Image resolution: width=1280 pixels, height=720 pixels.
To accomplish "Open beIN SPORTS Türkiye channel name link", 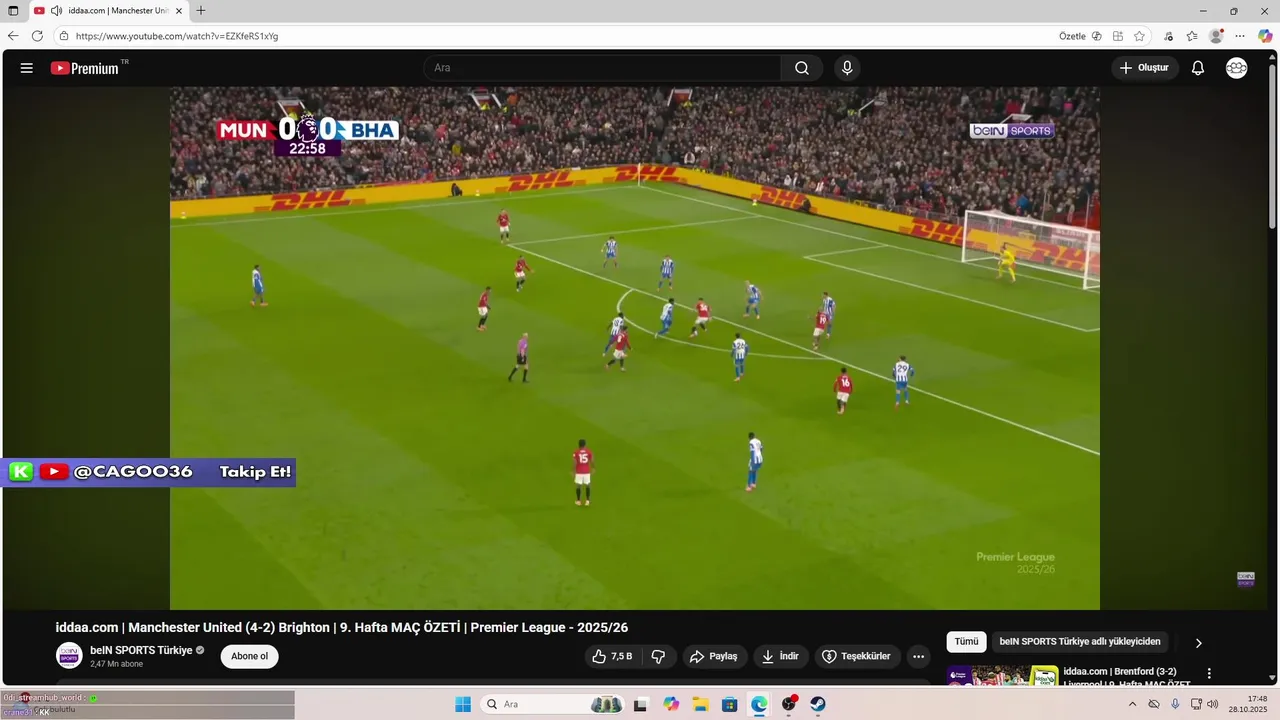I will 141,650.
